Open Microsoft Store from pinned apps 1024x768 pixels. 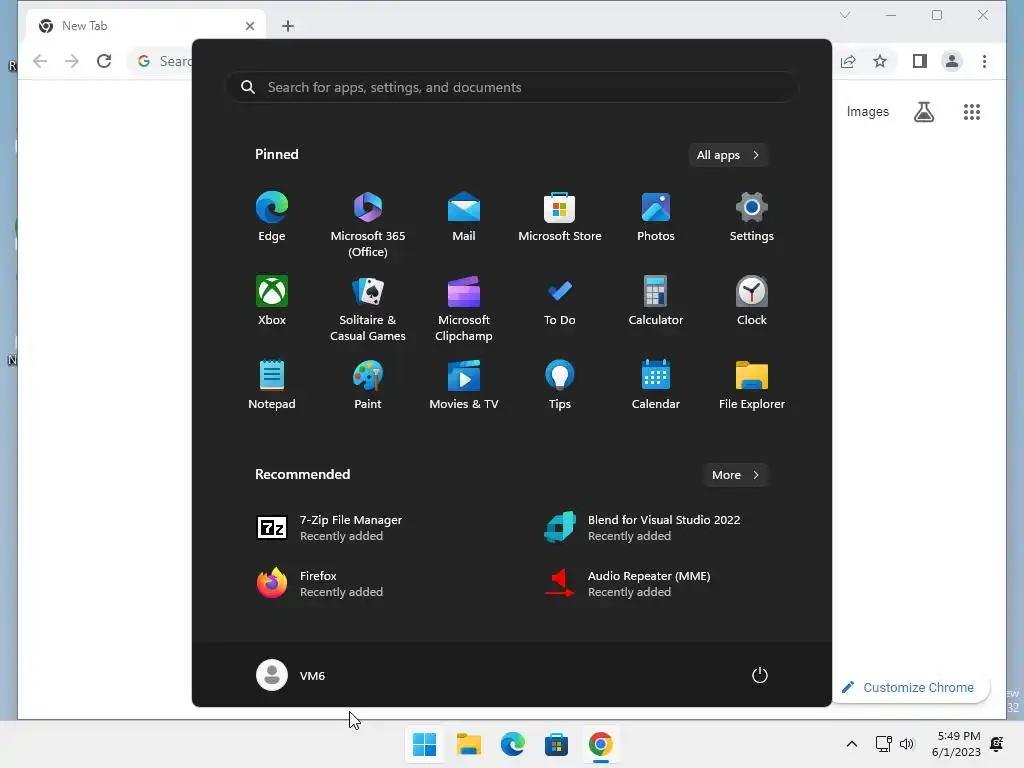click(560, 217)
